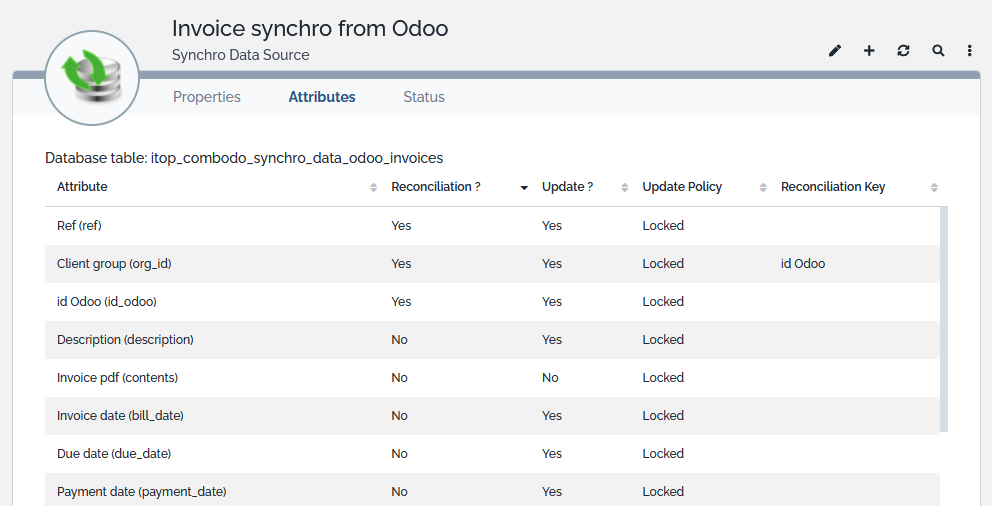Screen dimensions: 992x506
Task: Click the Synchro Data Source logo icon
Action: click(x=92, y=78)
